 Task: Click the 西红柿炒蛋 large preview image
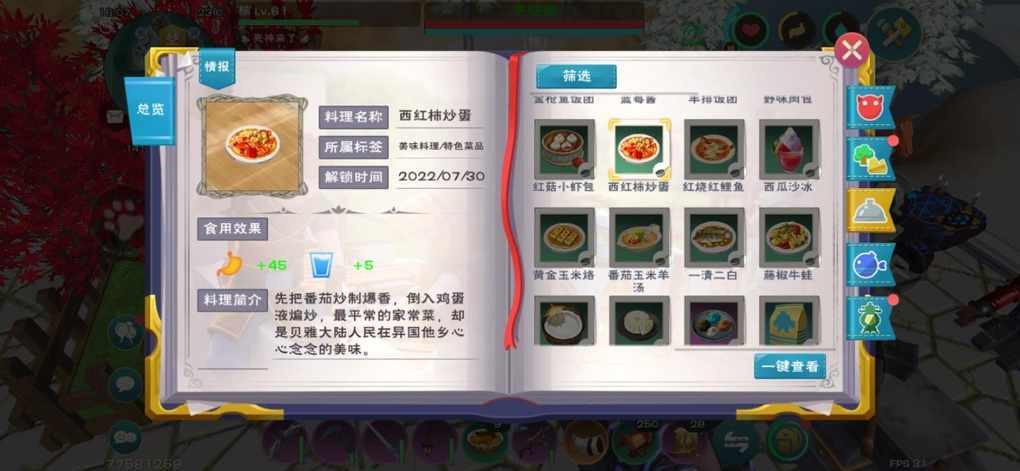tap(252, 145)
